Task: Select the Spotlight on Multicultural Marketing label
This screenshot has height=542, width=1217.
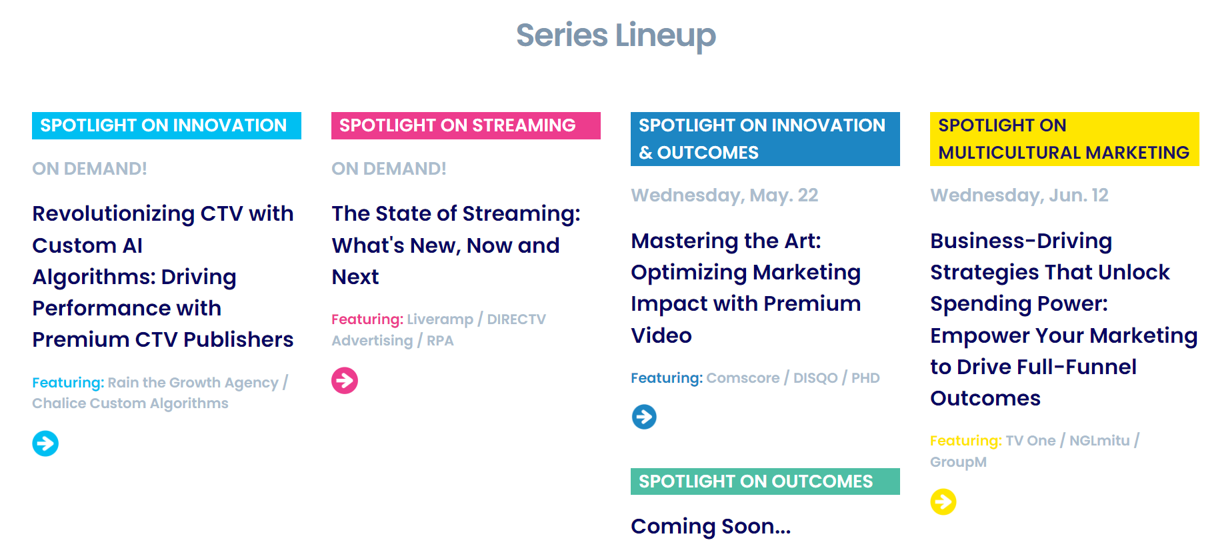Action: (x=1064, y=139)
